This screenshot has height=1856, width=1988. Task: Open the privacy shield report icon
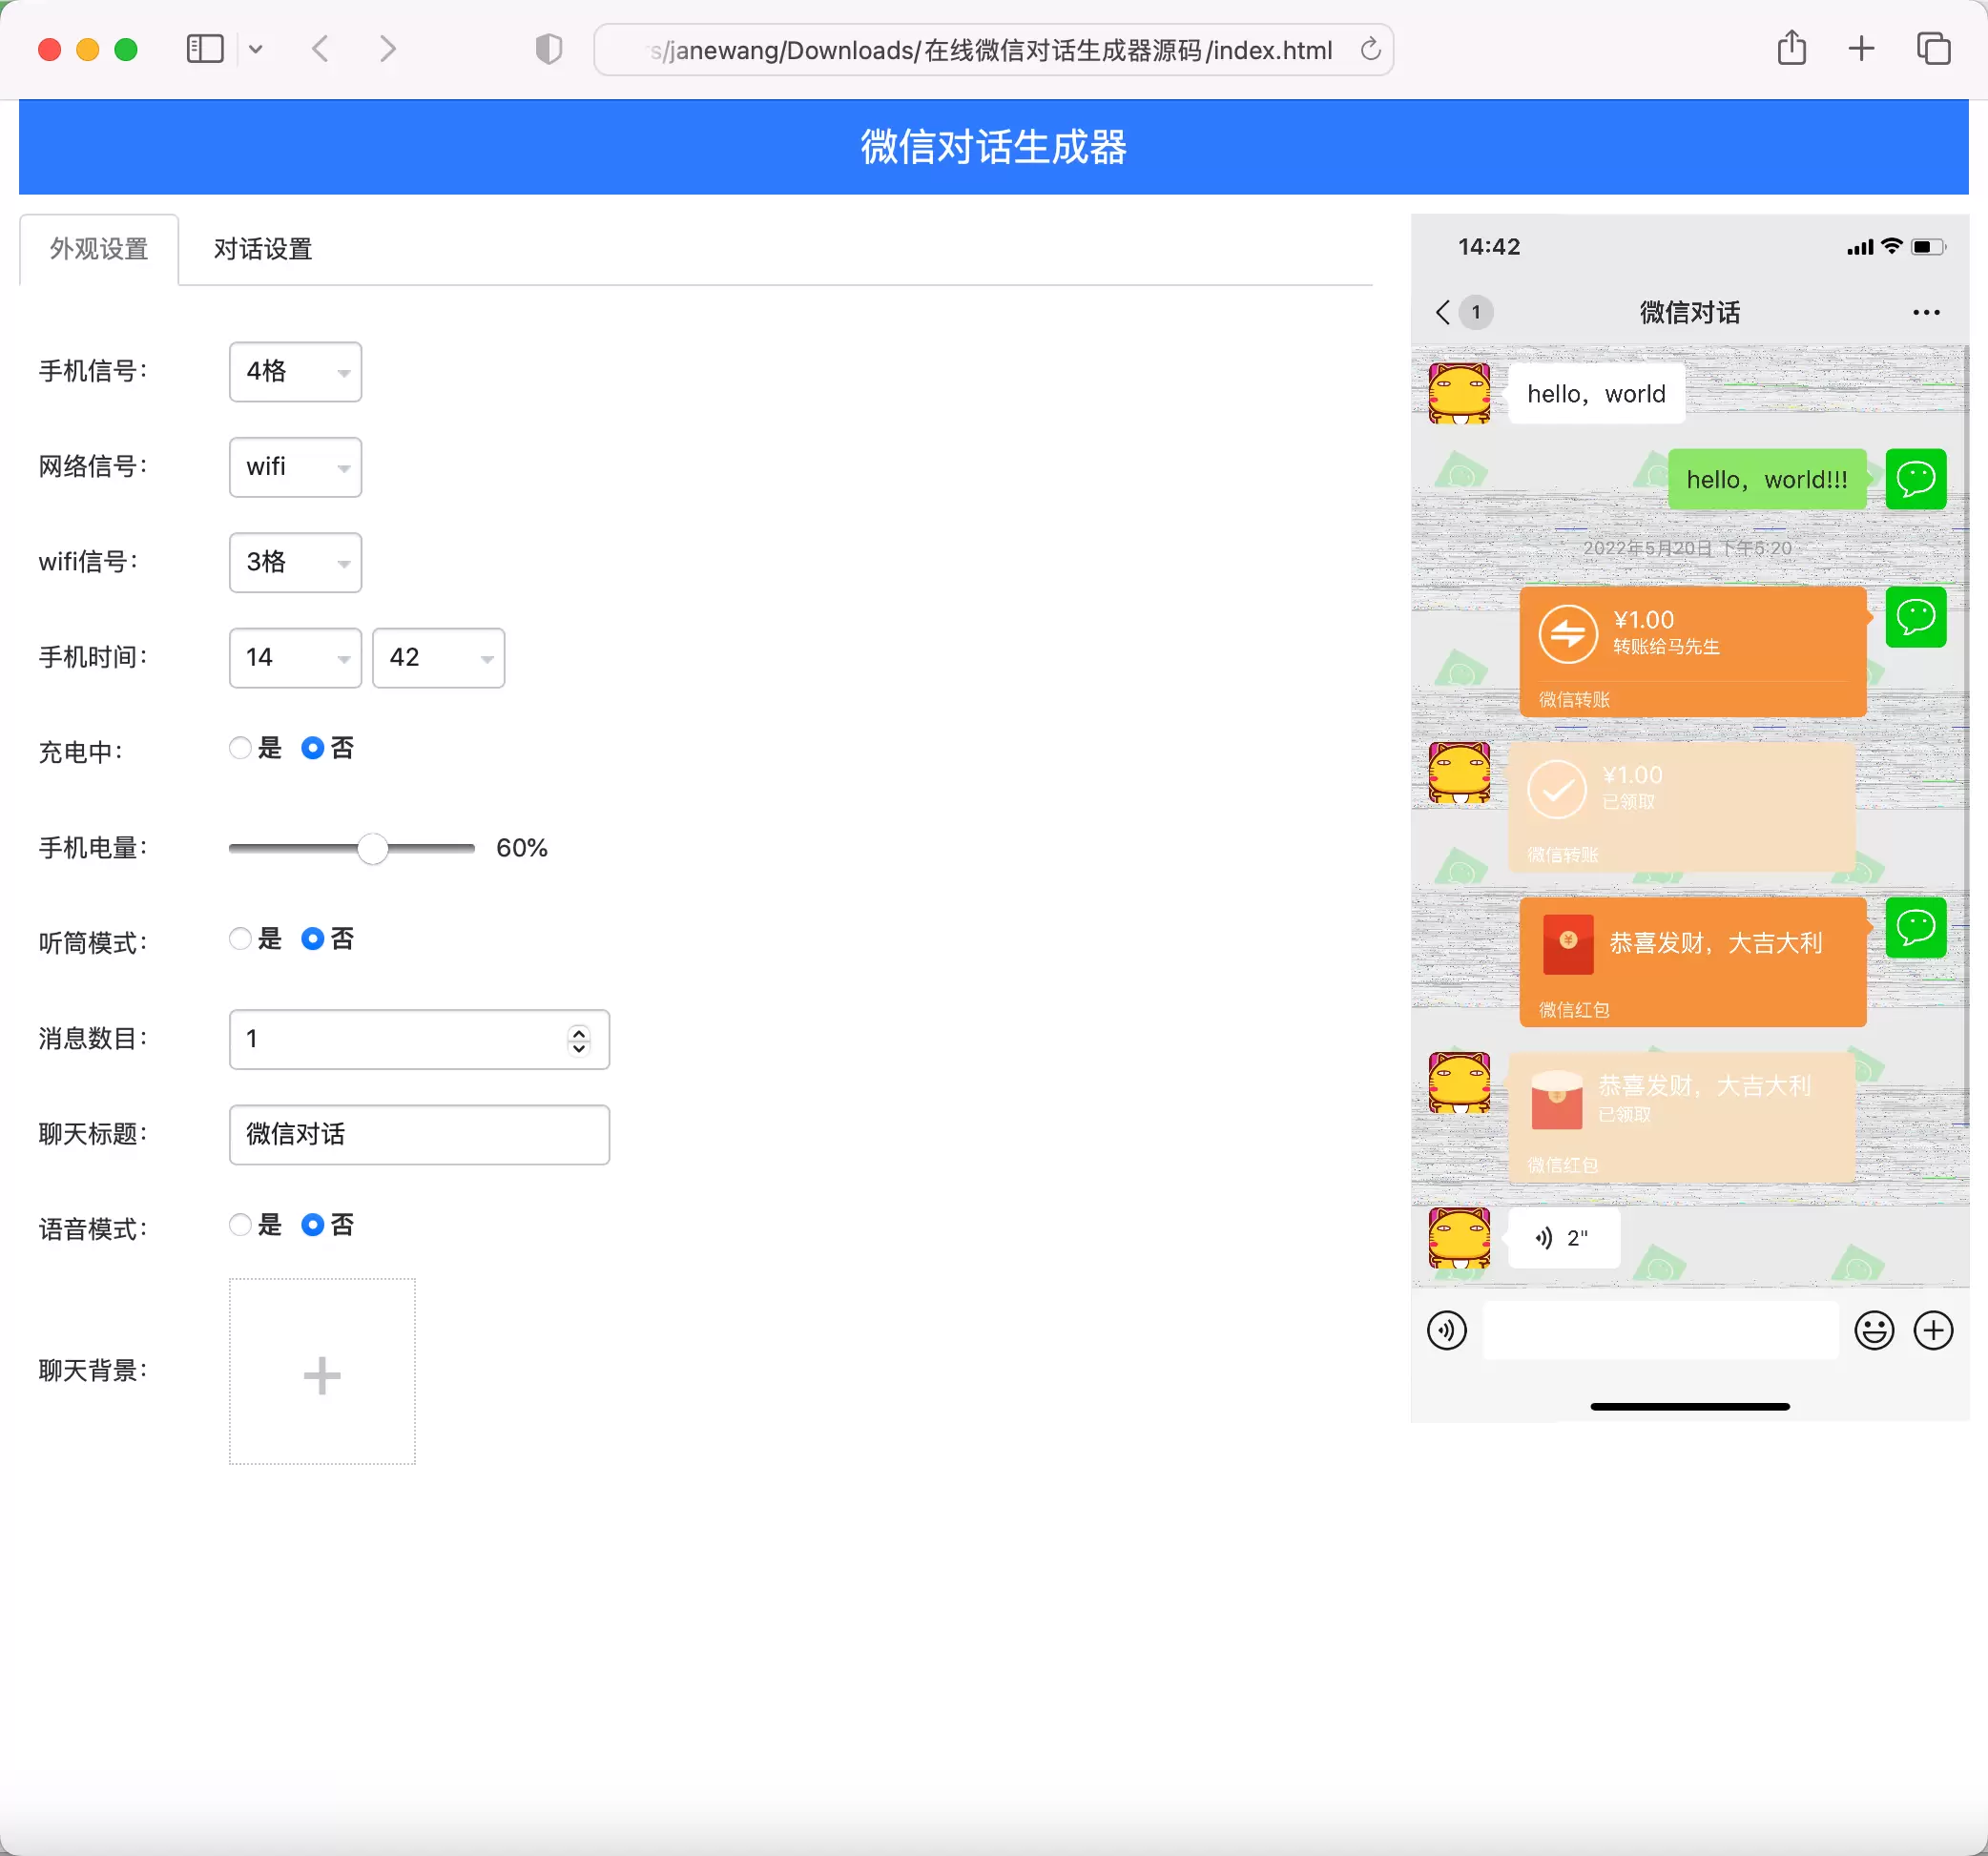coord(549,49)
